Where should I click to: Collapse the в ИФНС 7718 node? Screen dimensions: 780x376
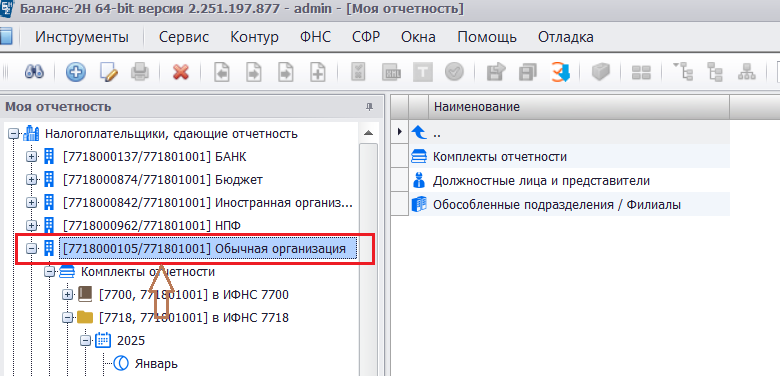pyautogui.click(x=67, y=317)
